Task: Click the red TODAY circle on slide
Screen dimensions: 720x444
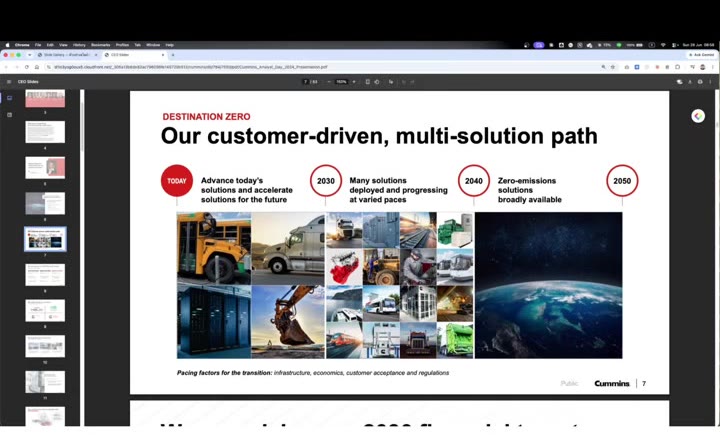Action: (x=177, y=180)
